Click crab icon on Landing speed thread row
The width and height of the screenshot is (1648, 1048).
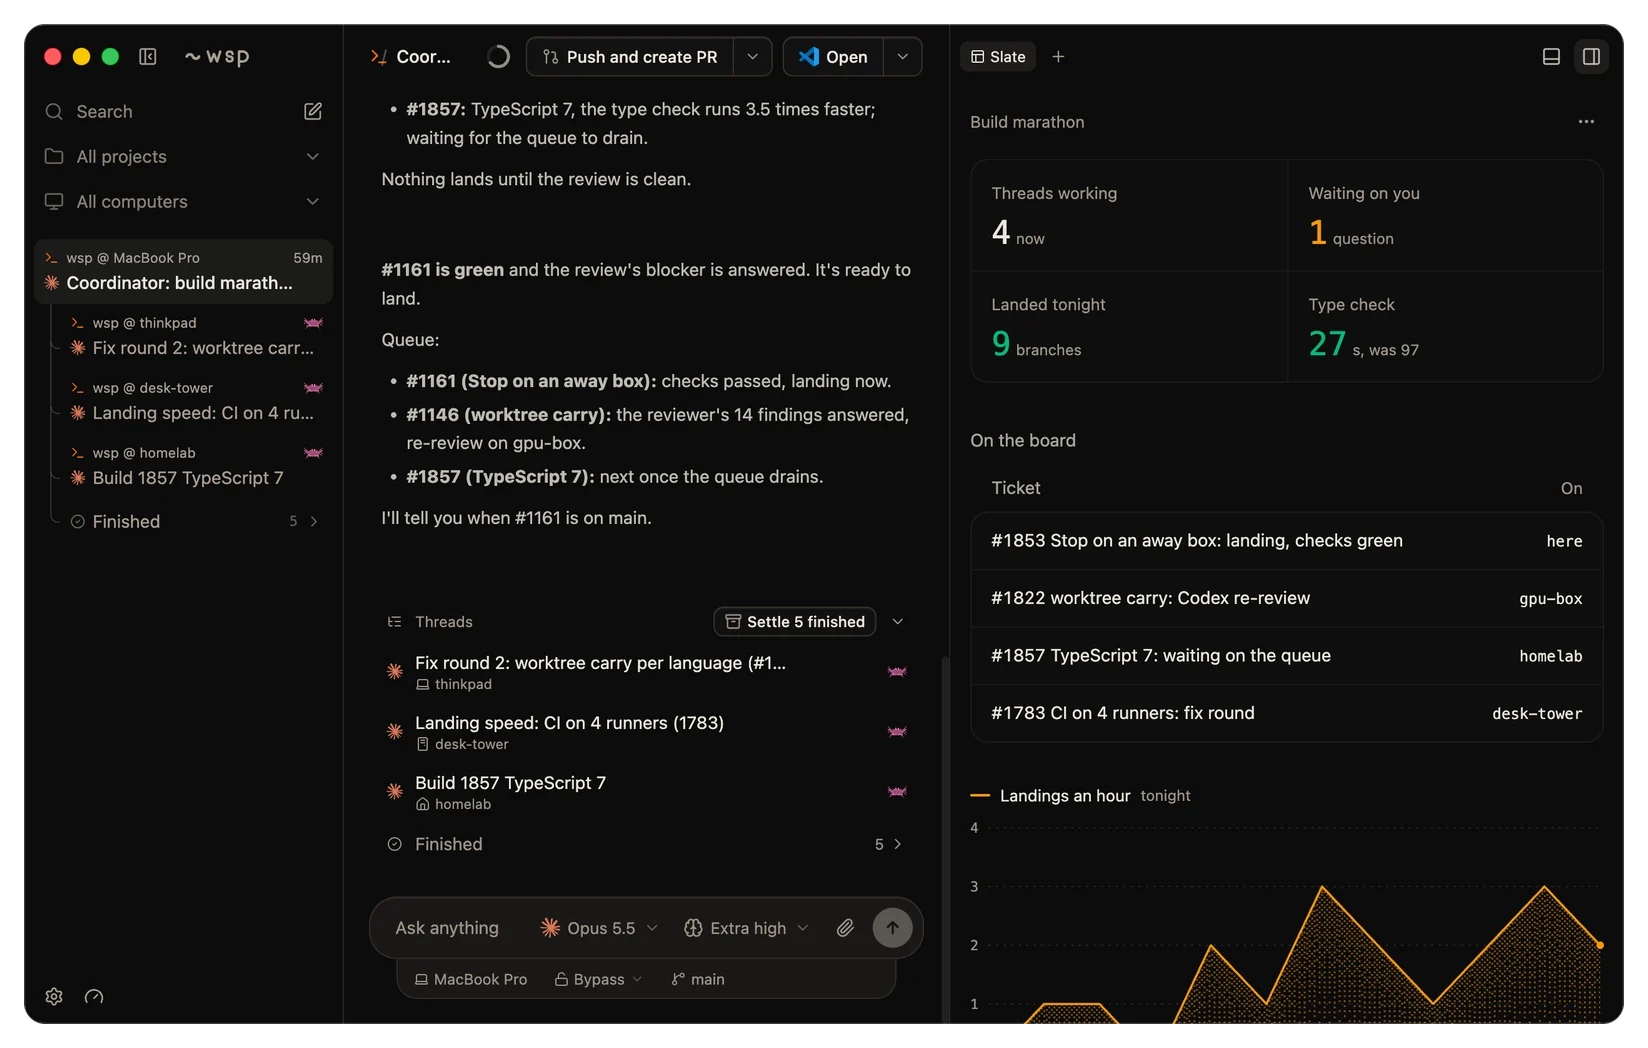pos(897,732)
